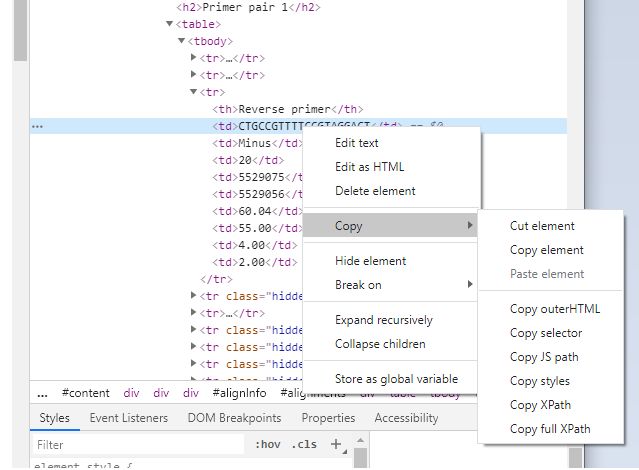Open the Break on submenu
Viewport: 639px width, 470px height.
point(390,285)
